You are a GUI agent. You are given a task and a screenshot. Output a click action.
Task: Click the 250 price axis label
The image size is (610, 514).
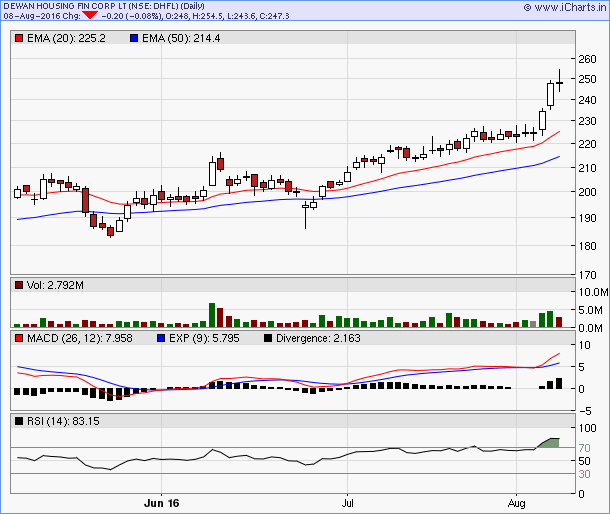coord(587,79)
